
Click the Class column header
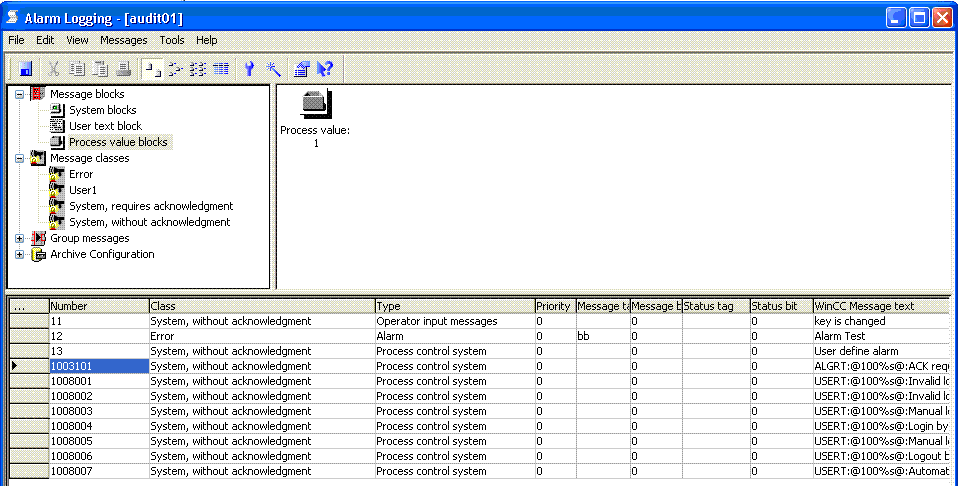(x=262, y=306)
